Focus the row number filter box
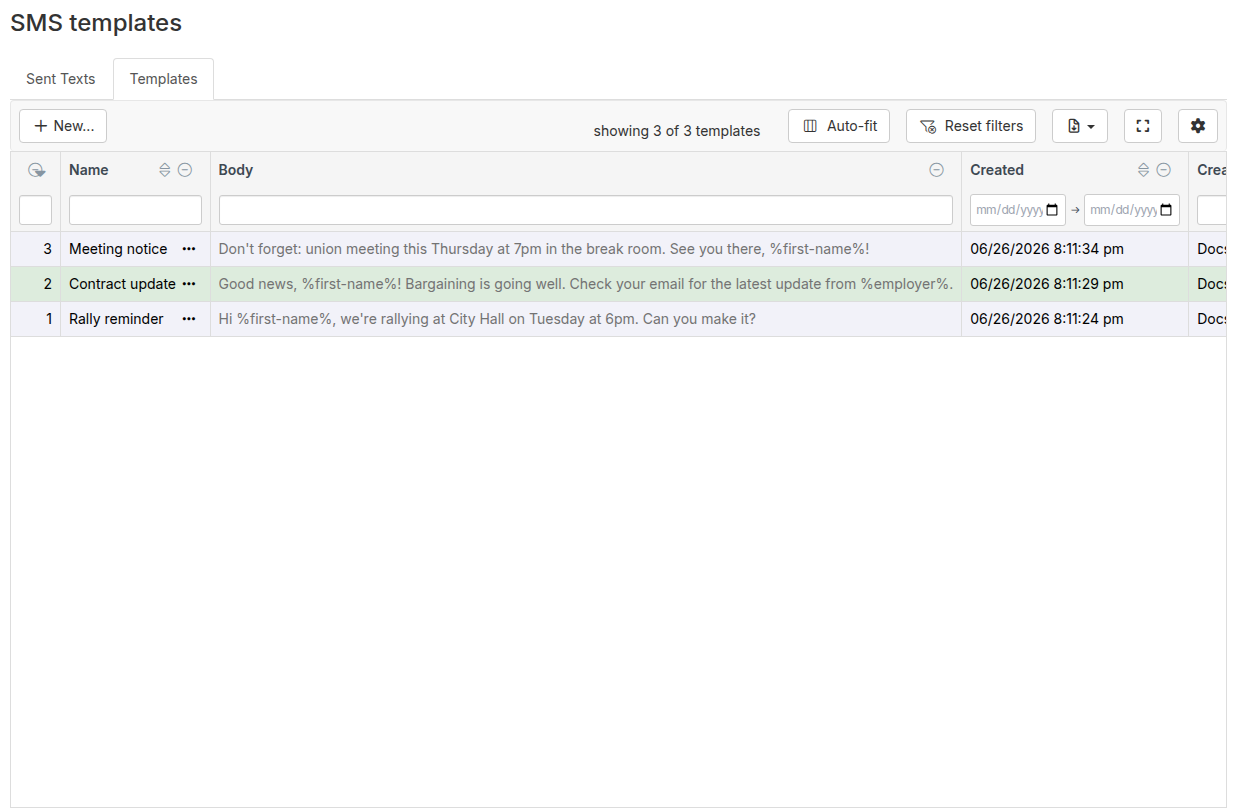 tap(36, 210)
